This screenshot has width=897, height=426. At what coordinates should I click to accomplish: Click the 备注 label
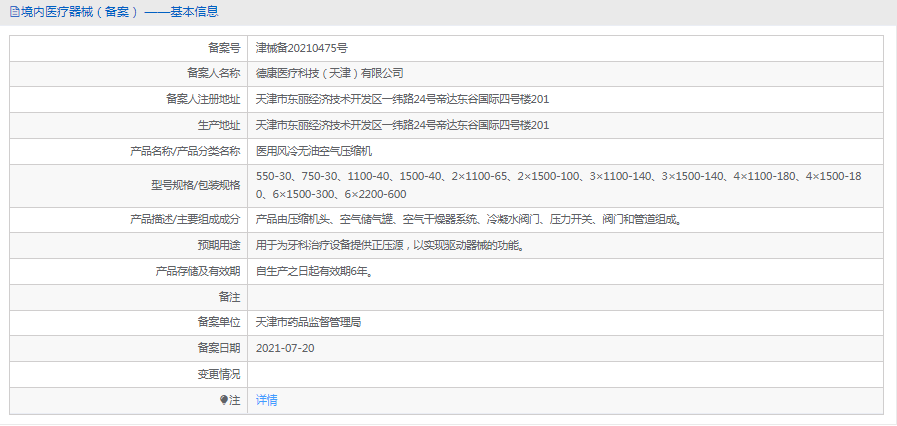tap(229, 297)
